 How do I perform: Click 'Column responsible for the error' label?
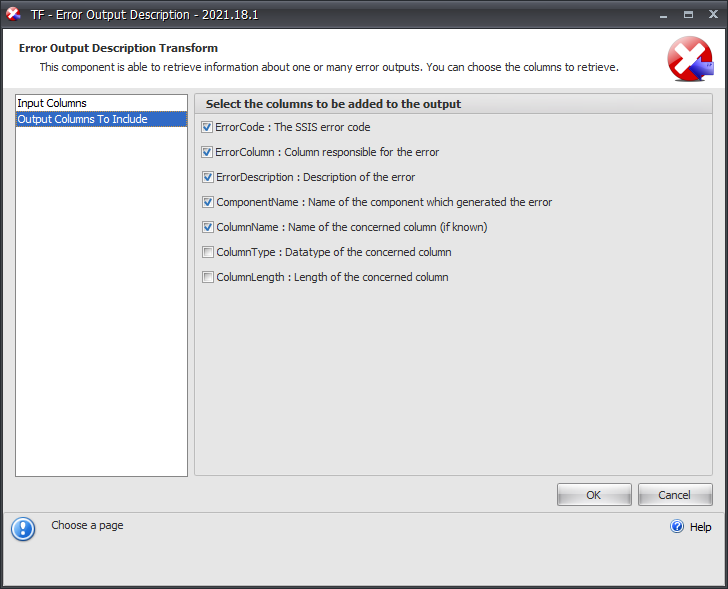[x=362, y=152]
